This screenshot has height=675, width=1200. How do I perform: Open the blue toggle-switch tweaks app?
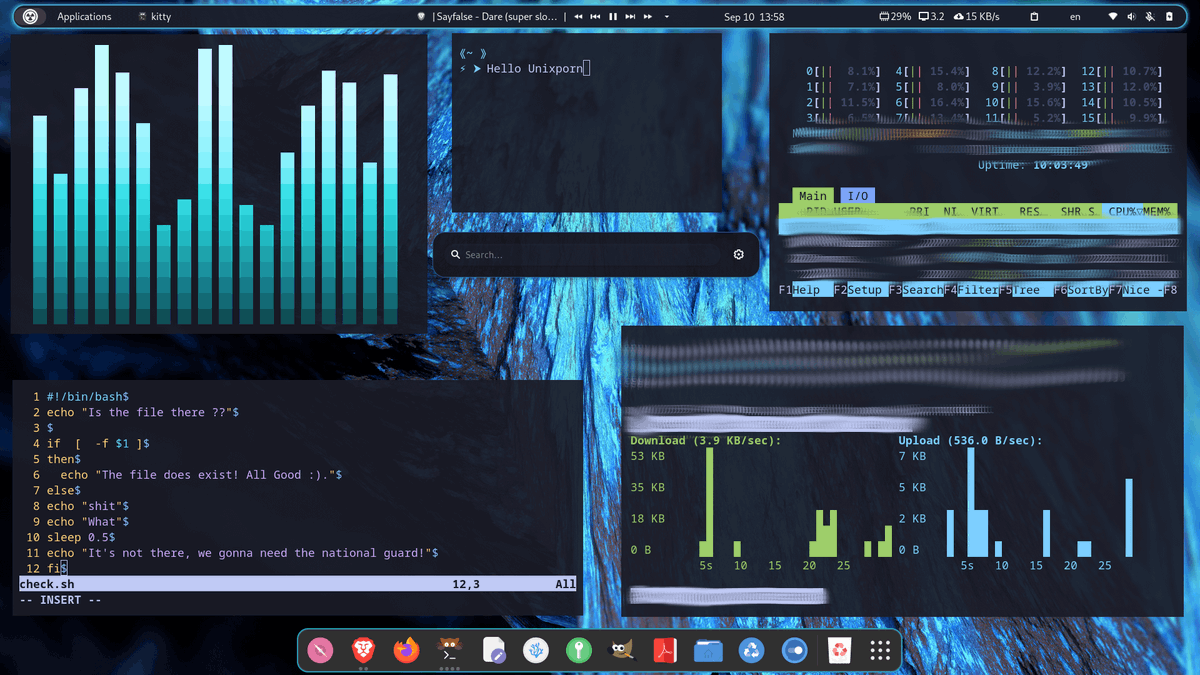[795, 651]
